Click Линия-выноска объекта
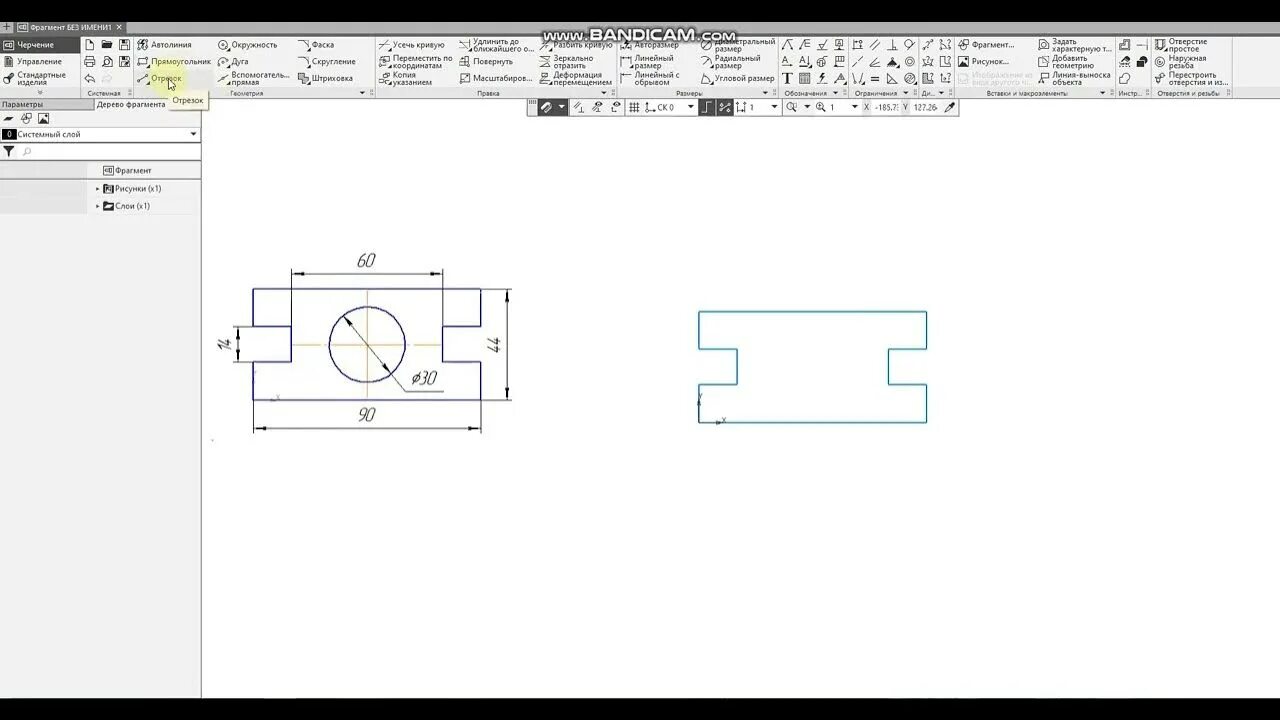The width and height of the screenshot is (1280, 720). [1075, 78]
